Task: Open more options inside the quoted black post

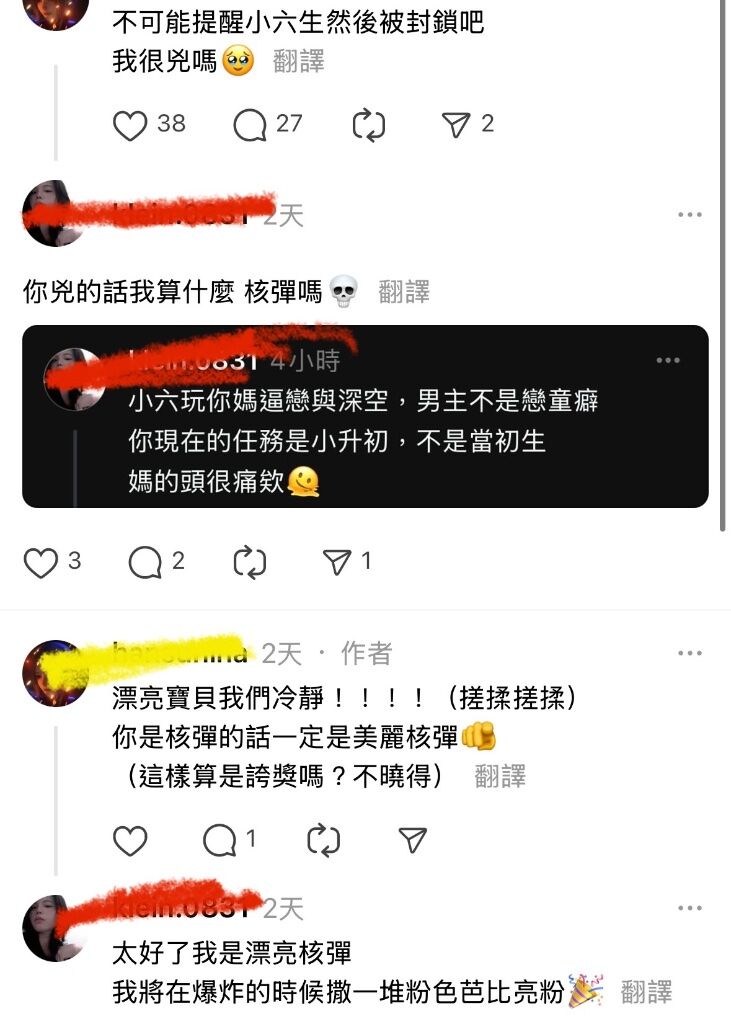Action: pyautogui.click(x=668, y=360)
